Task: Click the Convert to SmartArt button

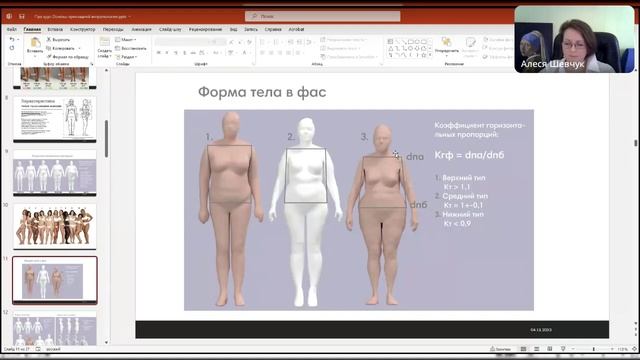Action: click(349, 57)
